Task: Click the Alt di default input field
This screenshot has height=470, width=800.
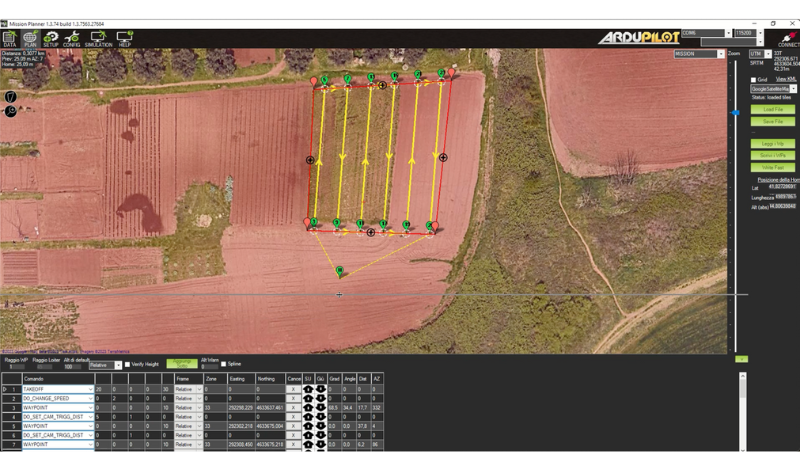Action: click(72, 367)
